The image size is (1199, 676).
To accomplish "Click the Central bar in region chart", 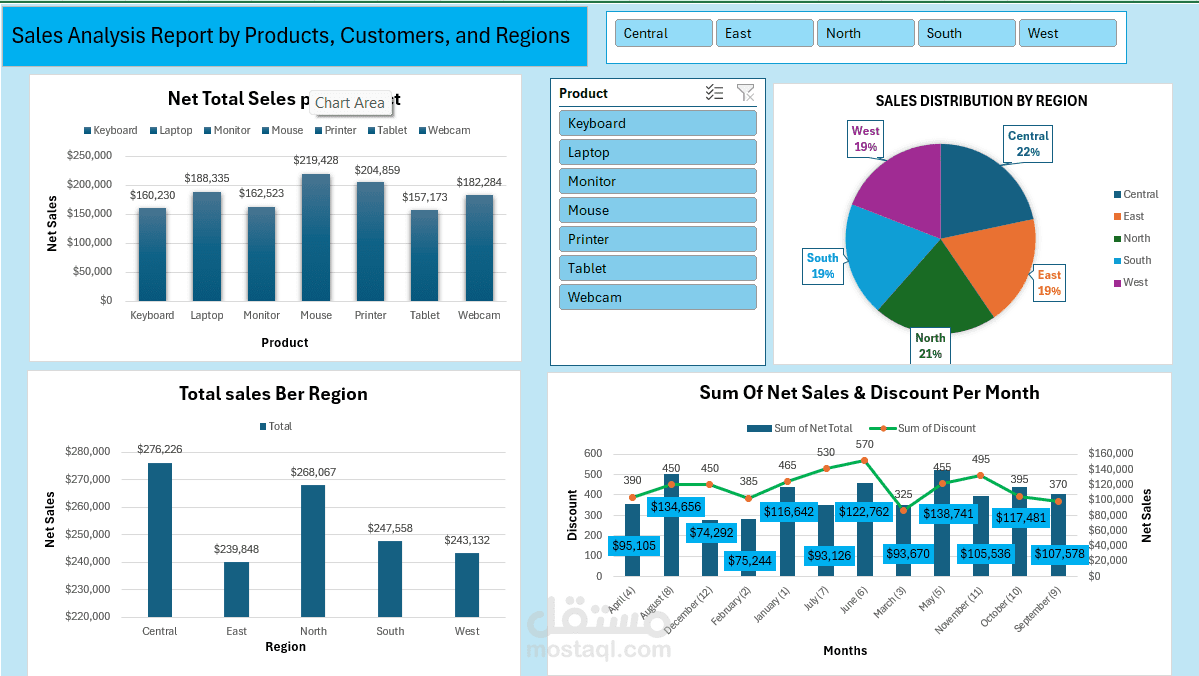I will (x=160, y=540).
